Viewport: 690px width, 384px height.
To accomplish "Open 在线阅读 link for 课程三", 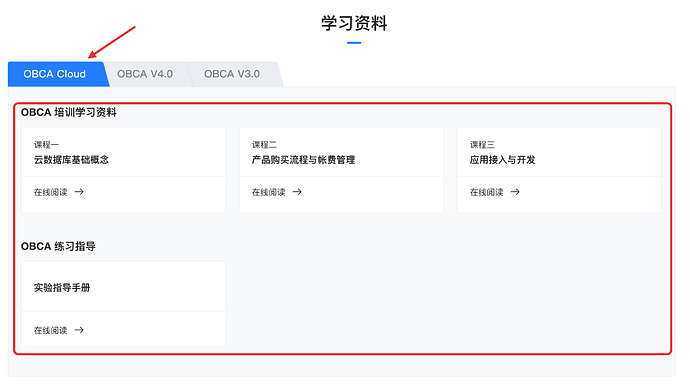I will point(486,192).
